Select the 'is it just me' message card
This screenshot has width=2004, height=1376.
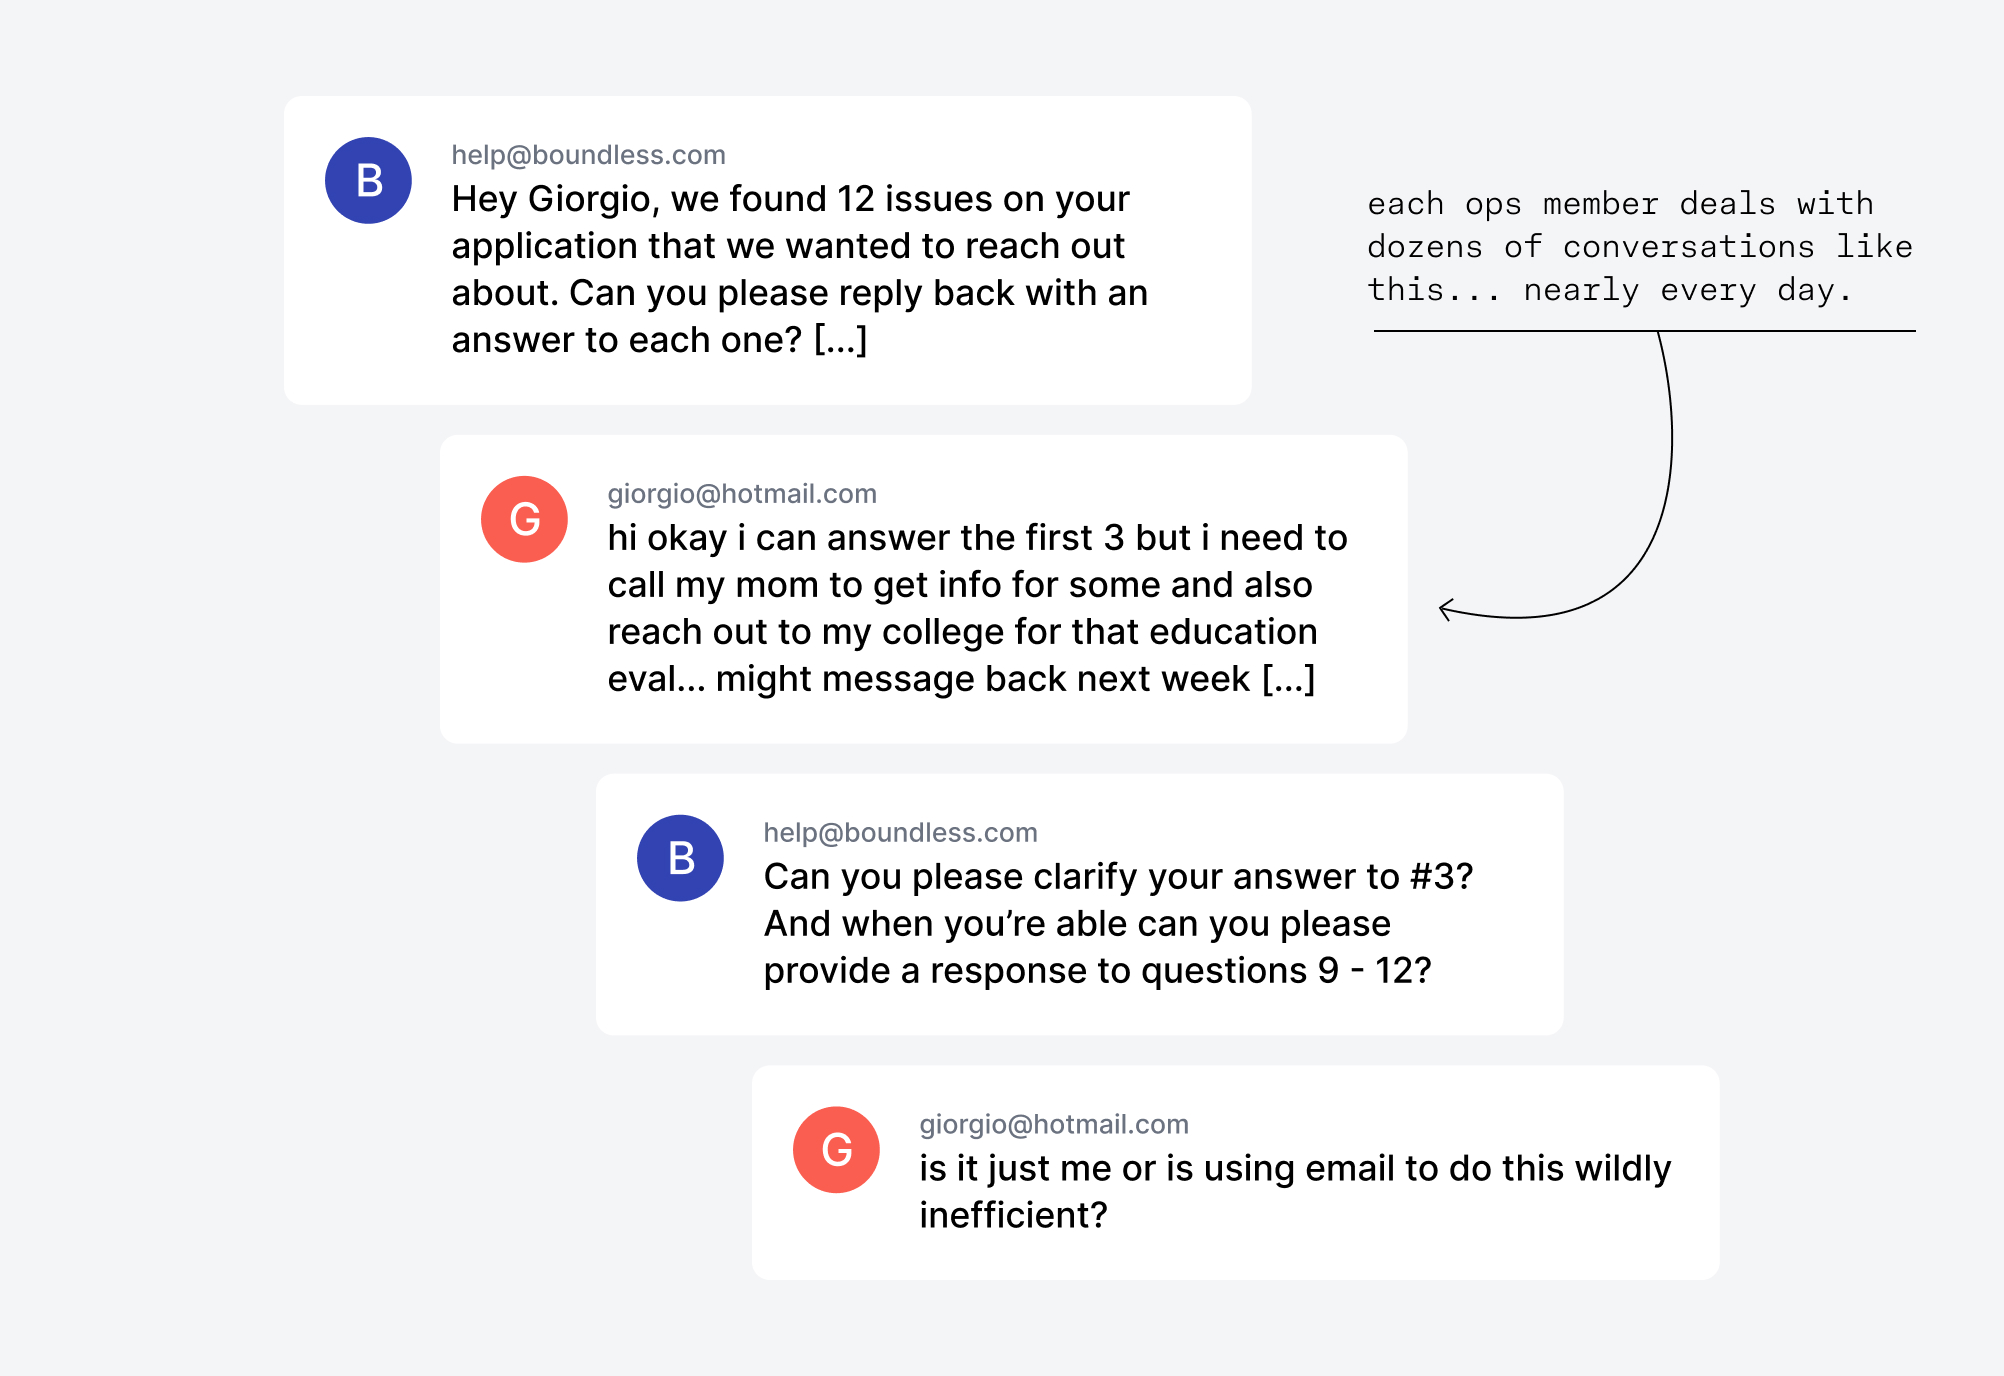coord(1235,1172)
